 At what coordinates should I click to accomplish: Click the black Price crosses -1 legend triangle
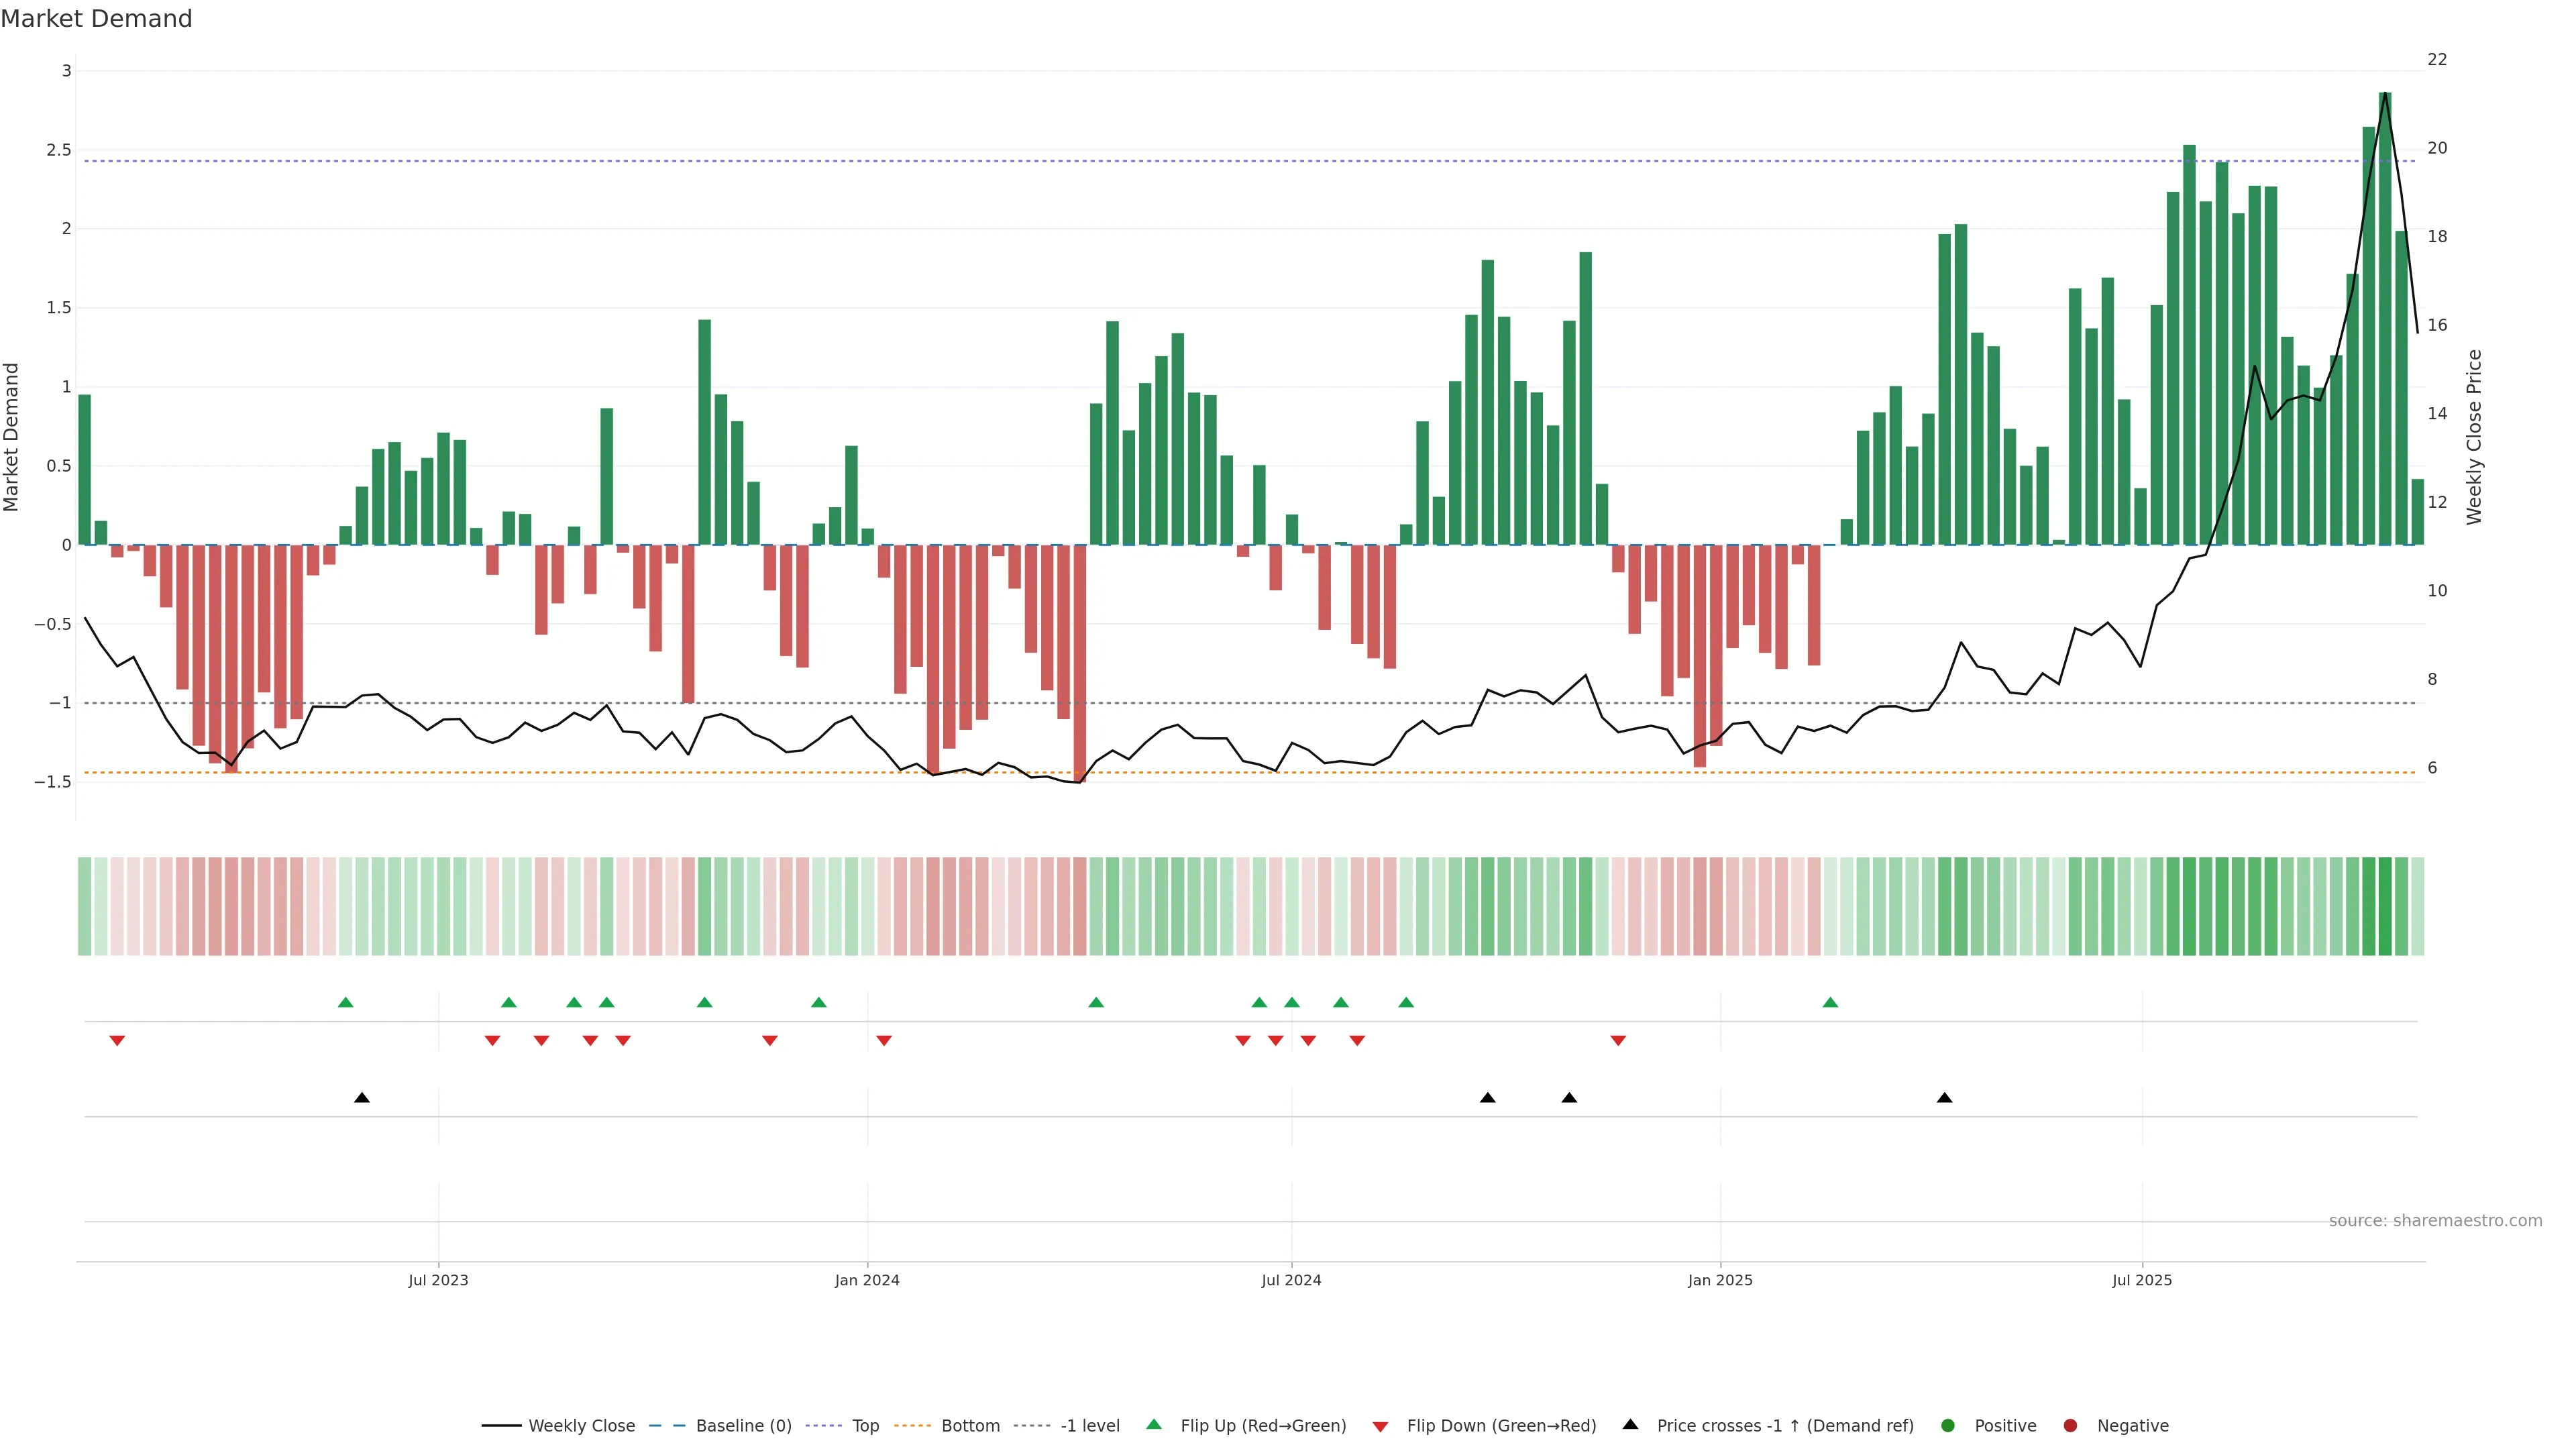1630,1424
